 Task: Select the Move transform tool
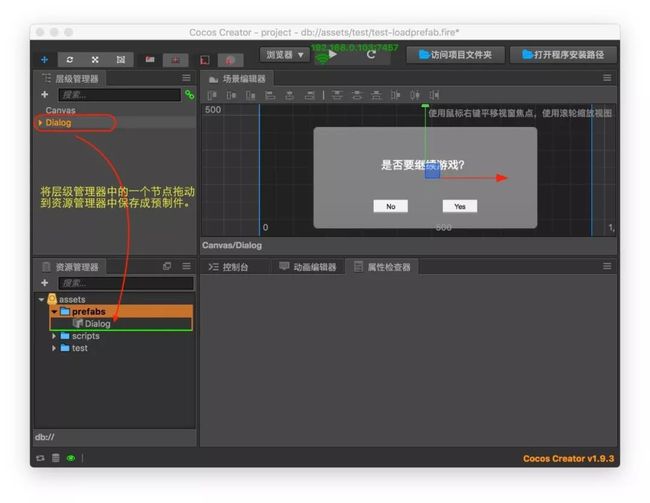pyautogui.click(x=44, y=60)
